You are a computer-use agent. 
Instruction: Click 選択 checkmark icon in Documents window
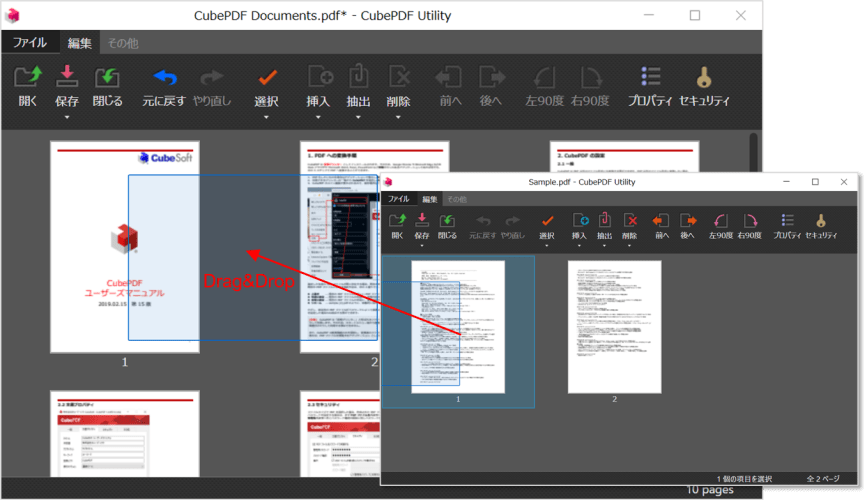click(x=267, y=77)
